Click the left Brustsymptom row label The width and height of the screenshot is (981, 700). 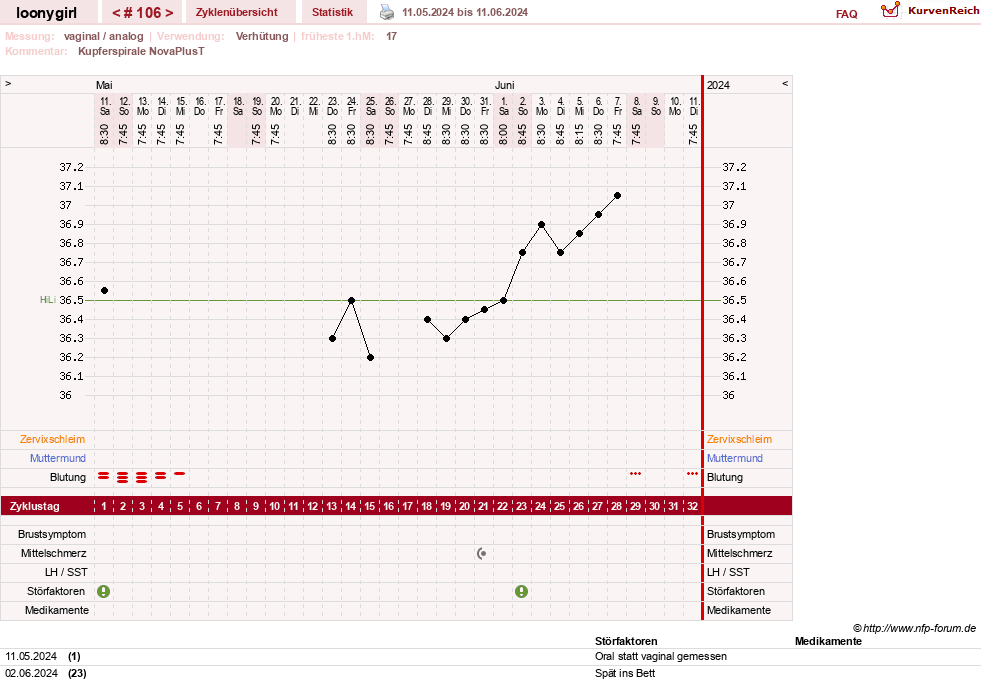pos(52,534)
